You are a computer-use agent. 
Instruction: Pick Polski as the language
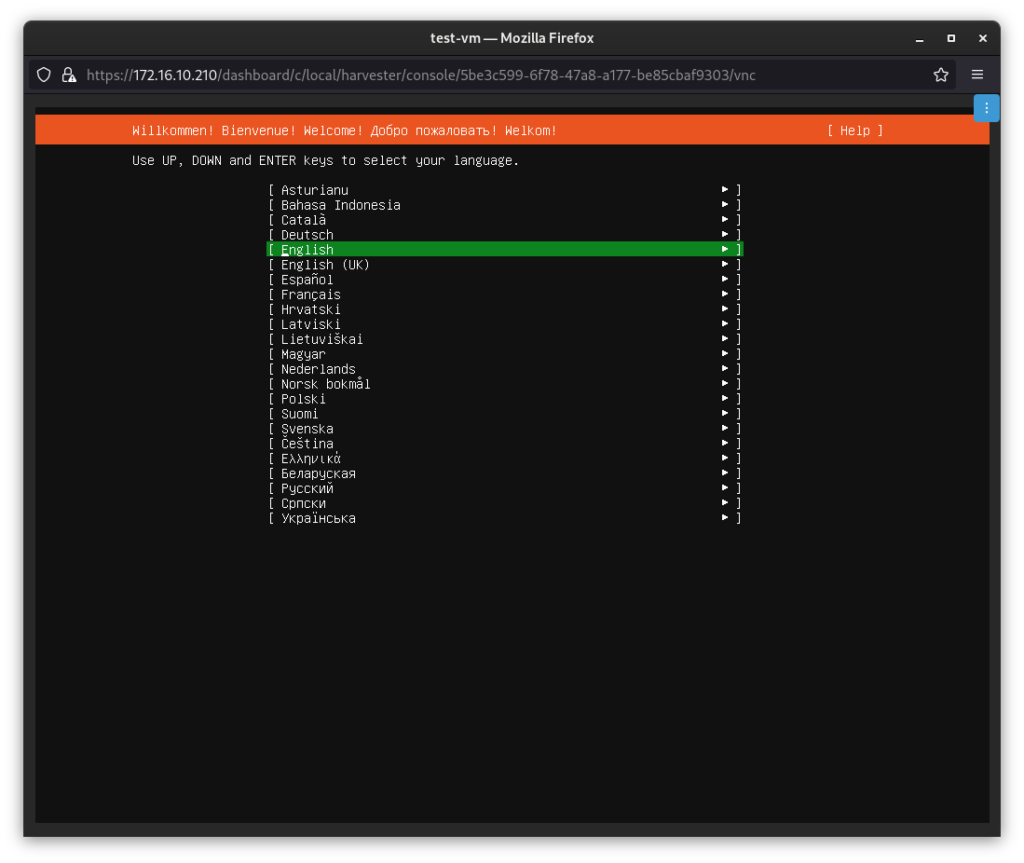[x=504, y=399]
